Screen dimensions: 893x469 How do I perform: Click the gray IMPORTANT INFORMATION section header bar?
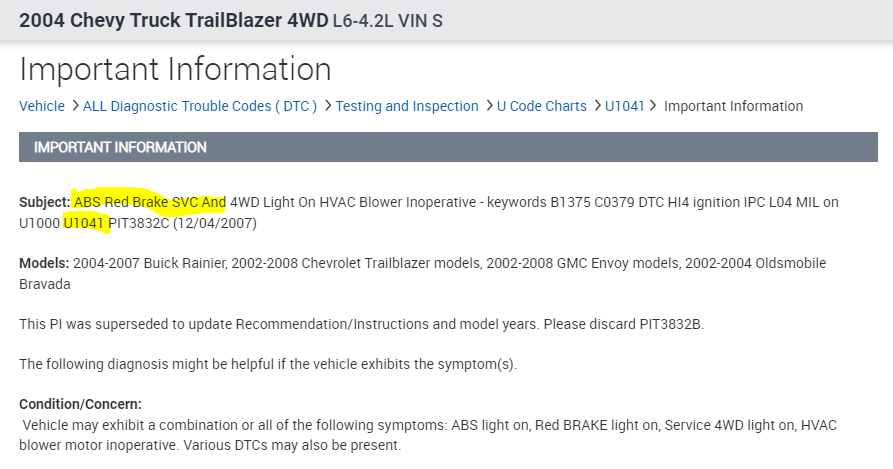[x=448, y=147]
